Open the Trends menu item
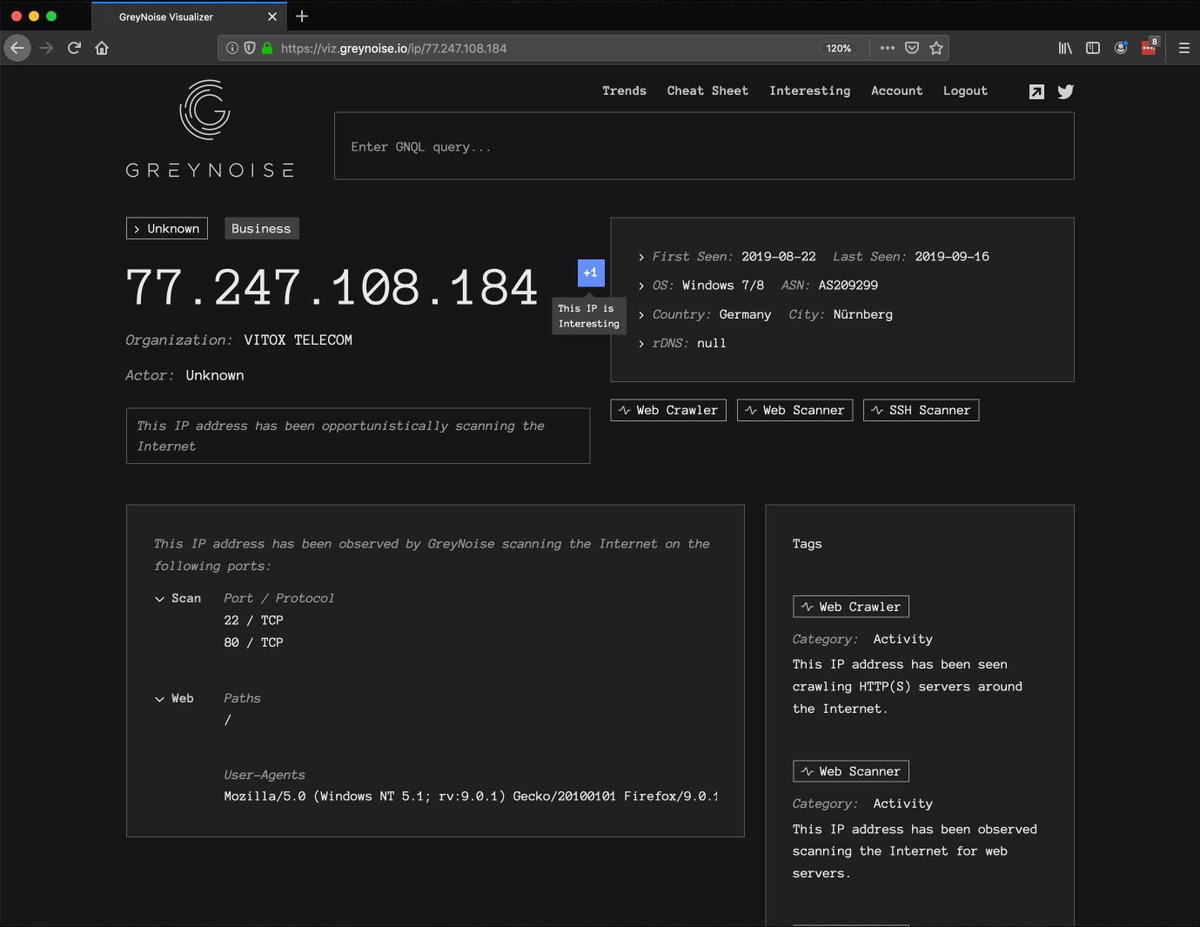This screenshot has width=1200, height=927. point(624,91)
